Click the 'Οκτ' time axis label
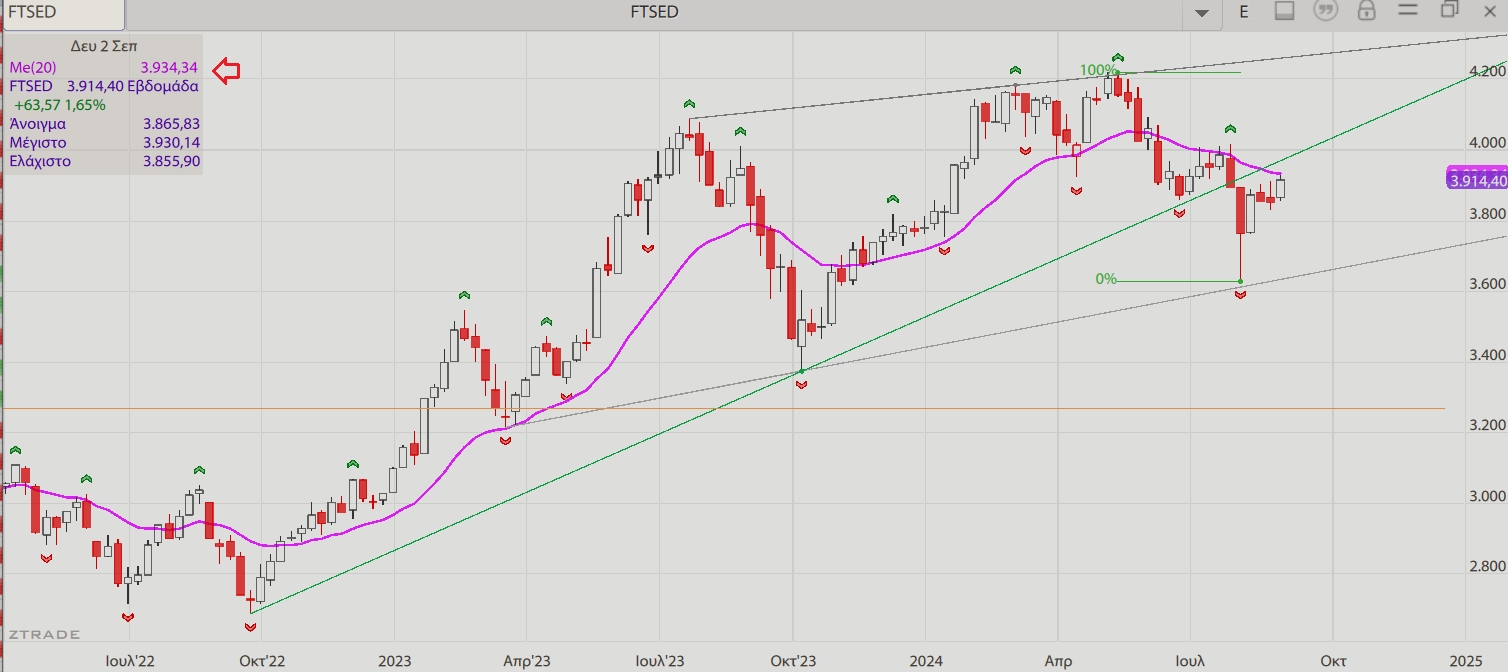The width and height of the screenshot is (1508, 672). (1332, 660)
